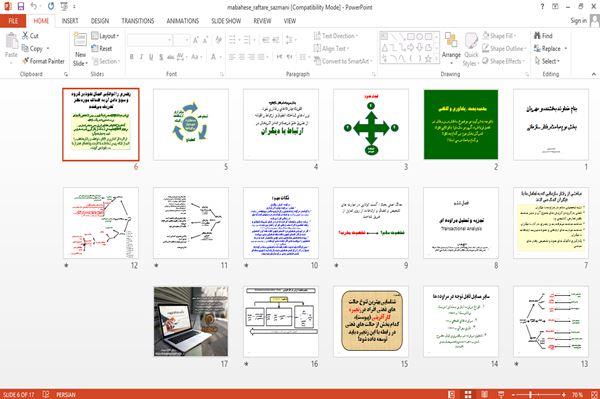Open the font size combo box
The width and height of the screenshot is (600, 399).
coord(181,40)
